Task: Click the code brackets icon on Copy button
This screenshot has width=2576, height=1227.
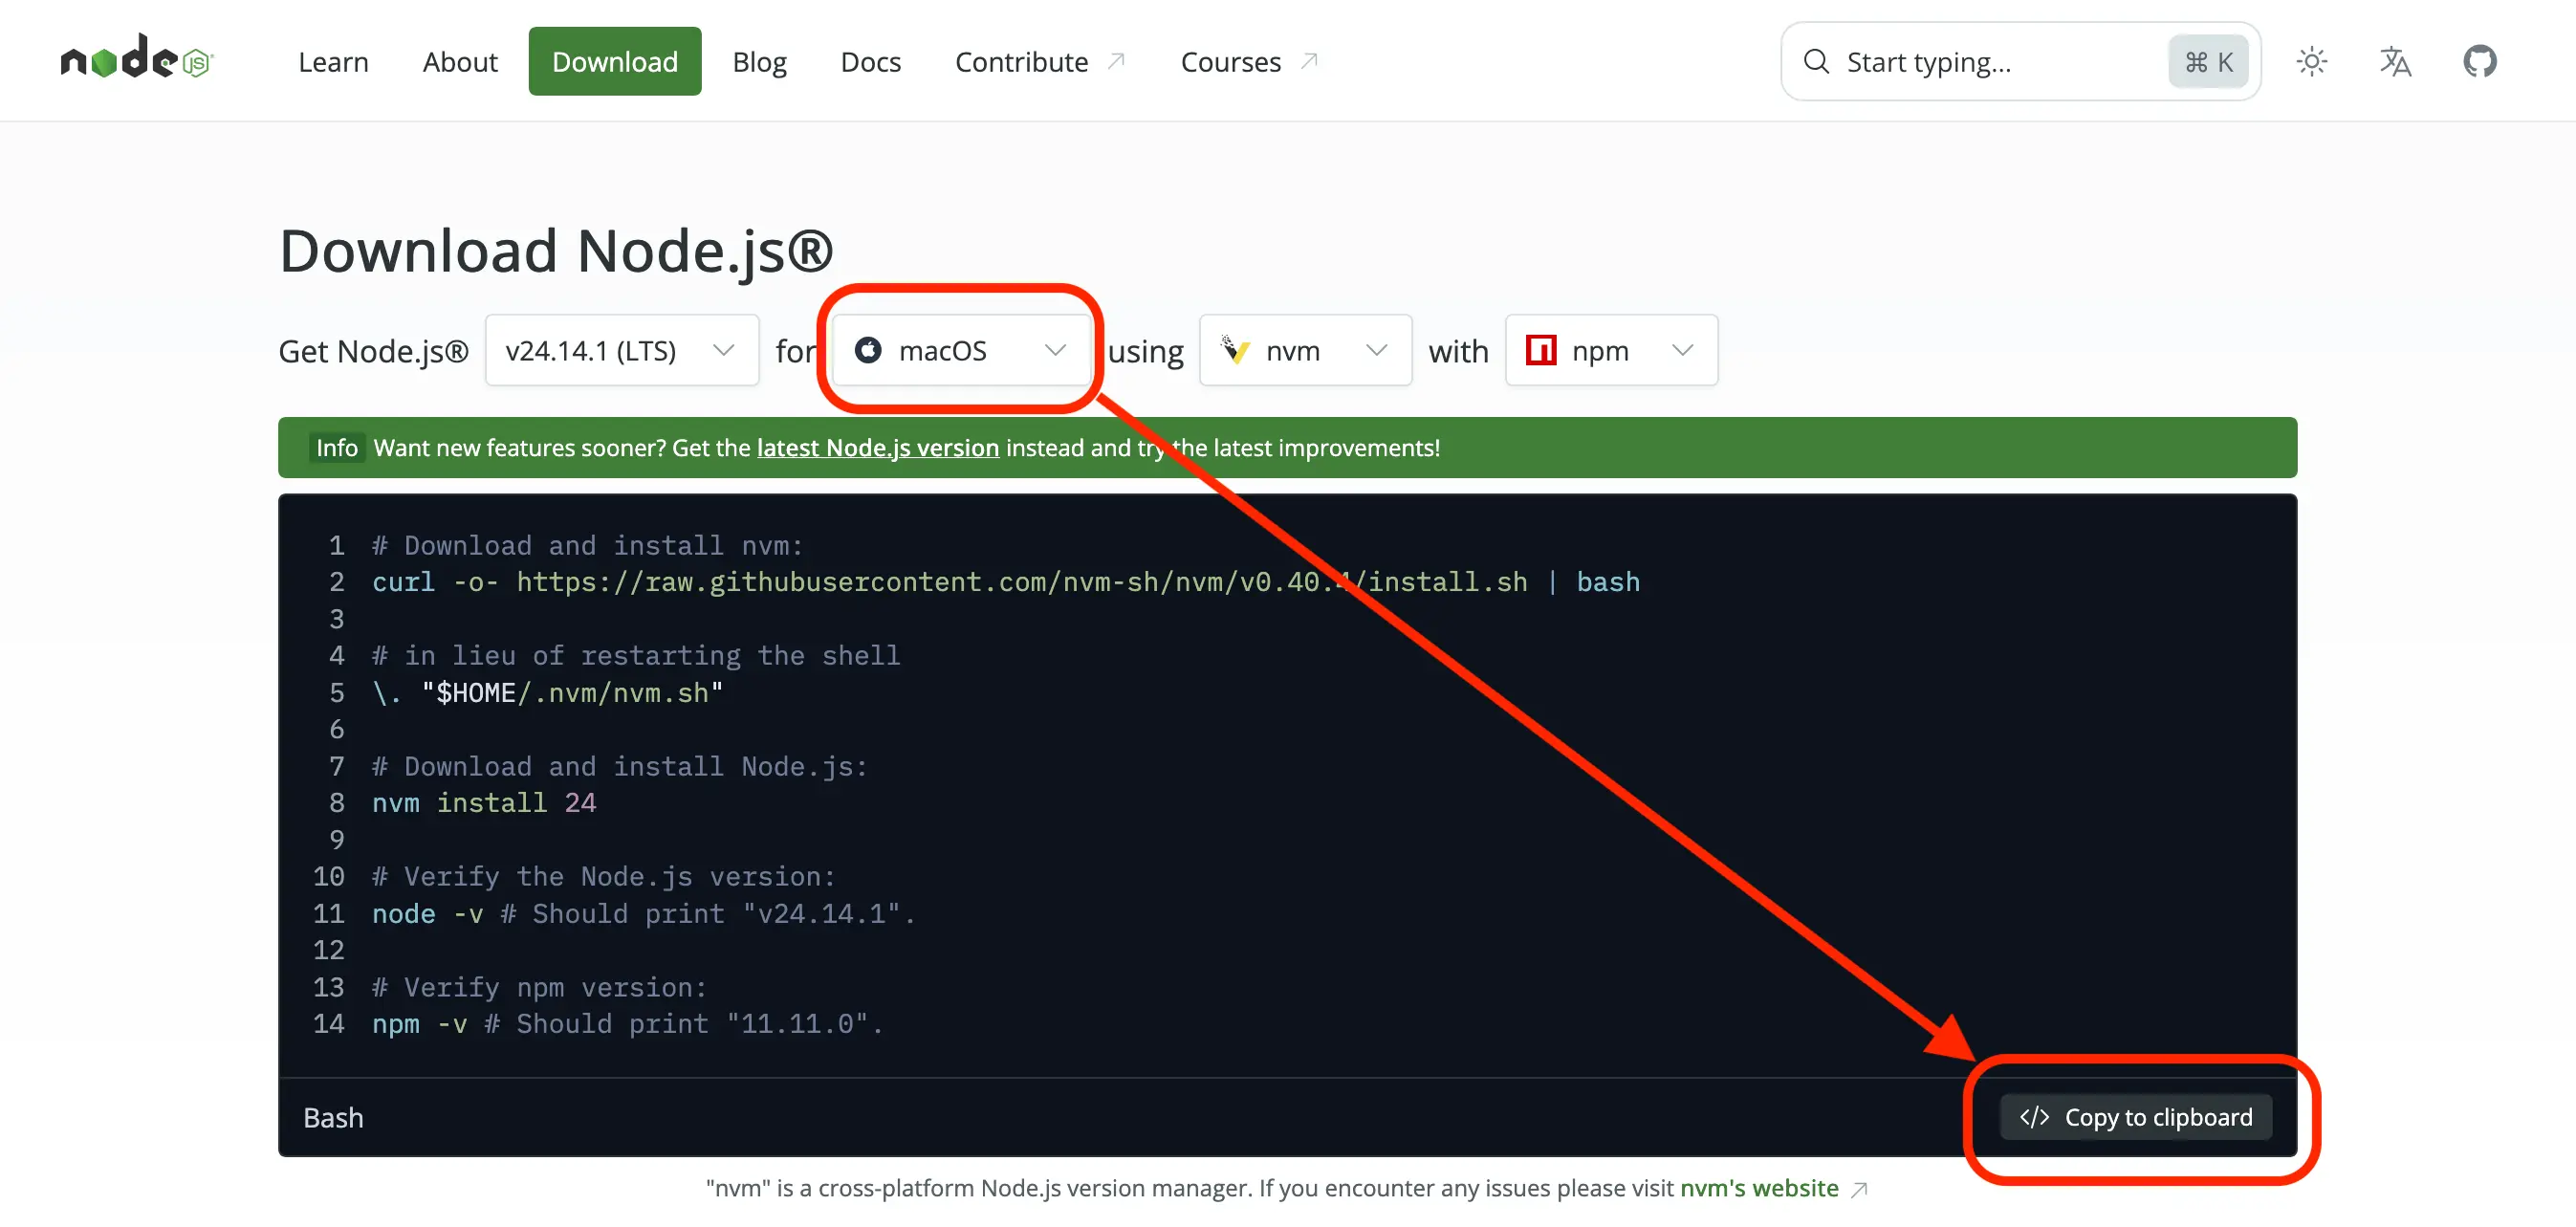Action: point(2034,1117)
